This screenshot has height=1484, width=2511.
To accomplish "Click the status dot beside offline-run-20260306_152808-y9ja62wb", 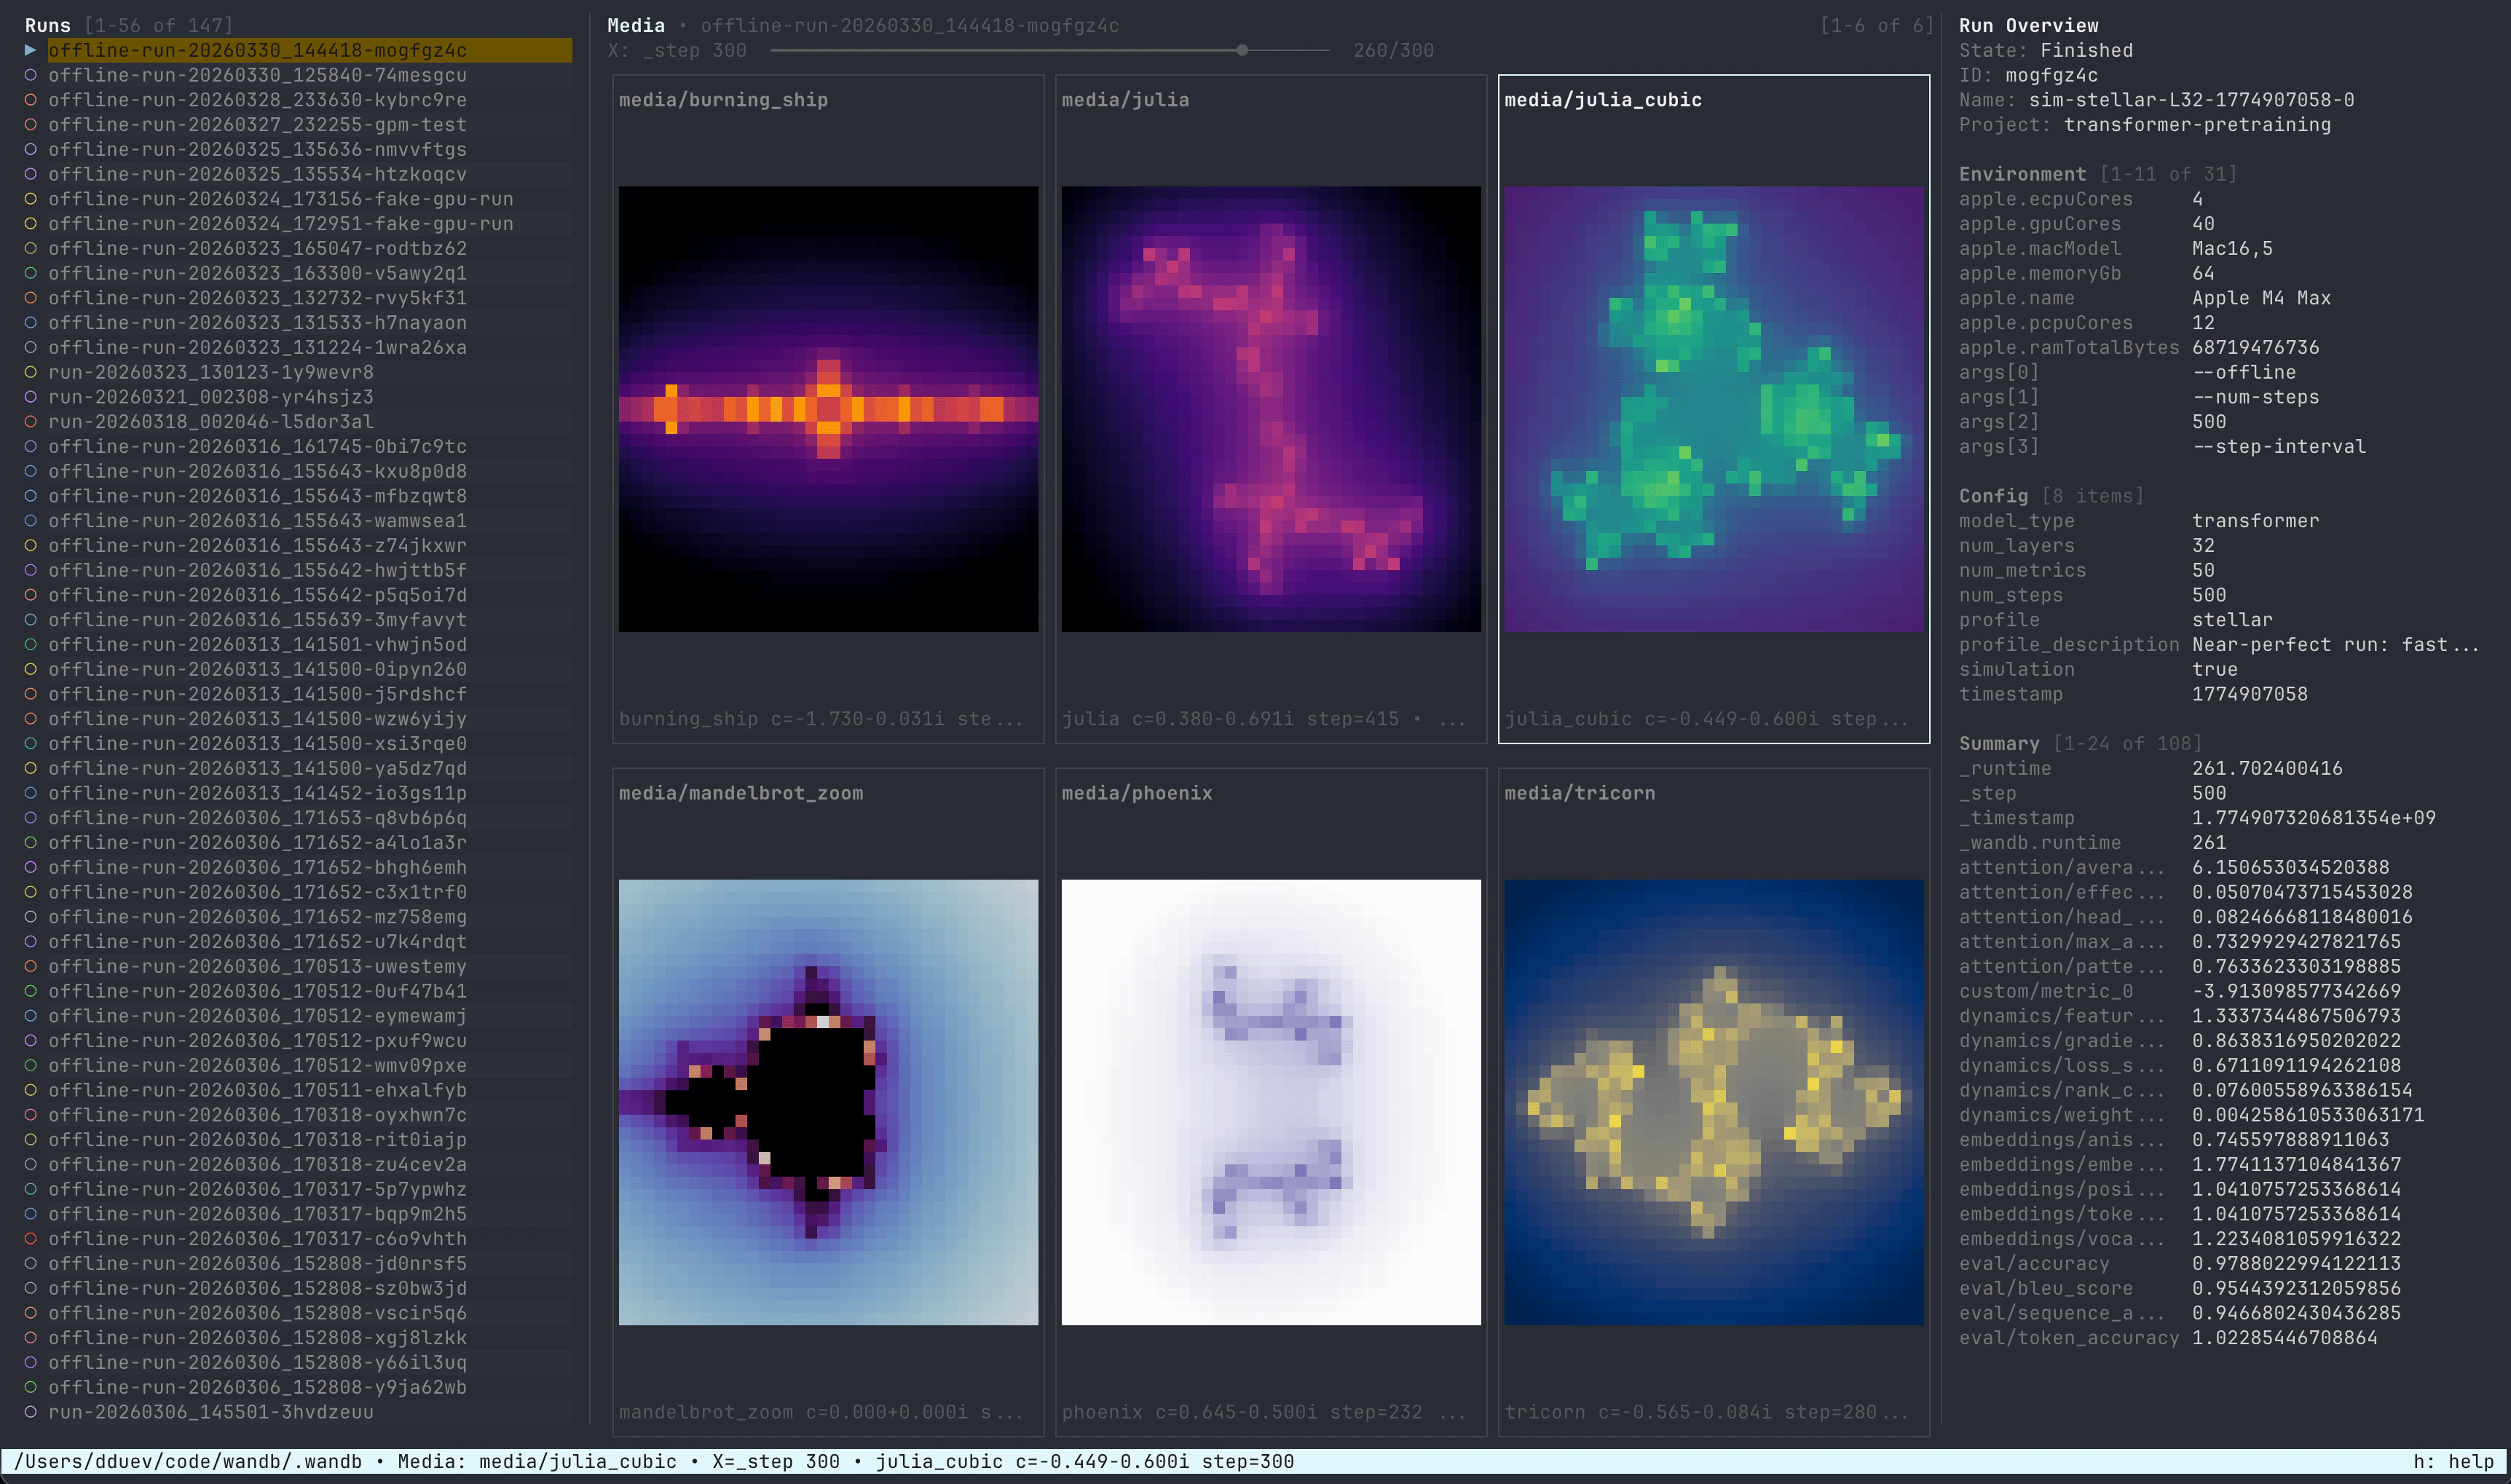I will [33, 1387].
